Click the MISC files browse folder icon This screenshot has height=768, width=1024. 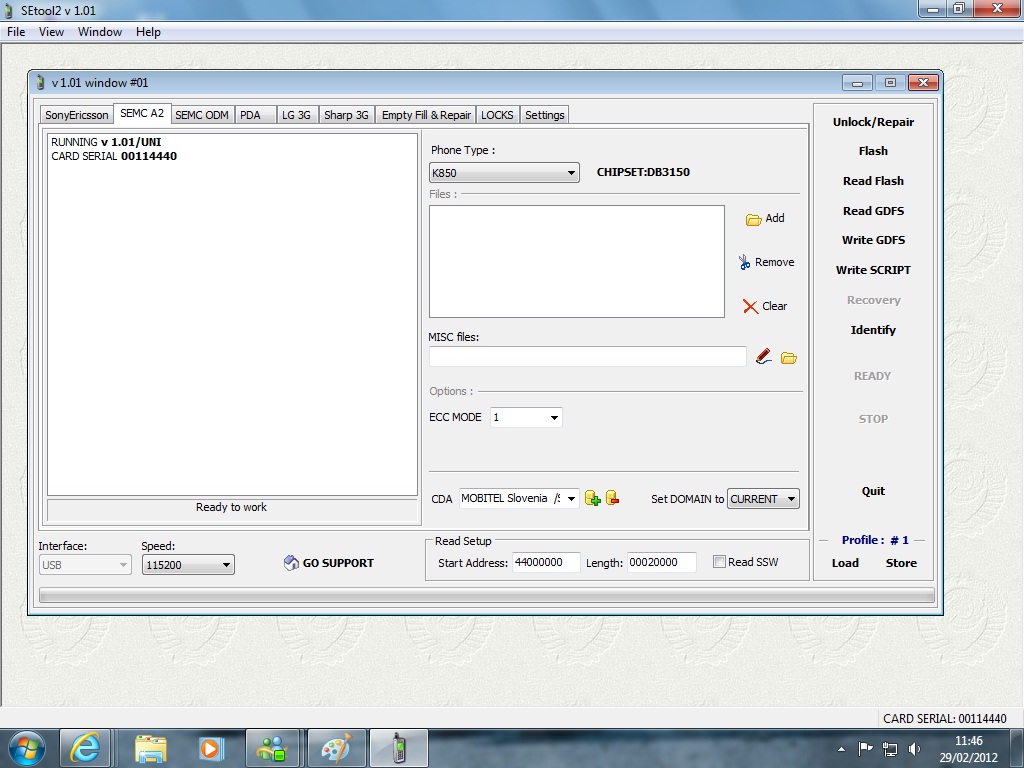pyautogui.click(x=789, y=358)
